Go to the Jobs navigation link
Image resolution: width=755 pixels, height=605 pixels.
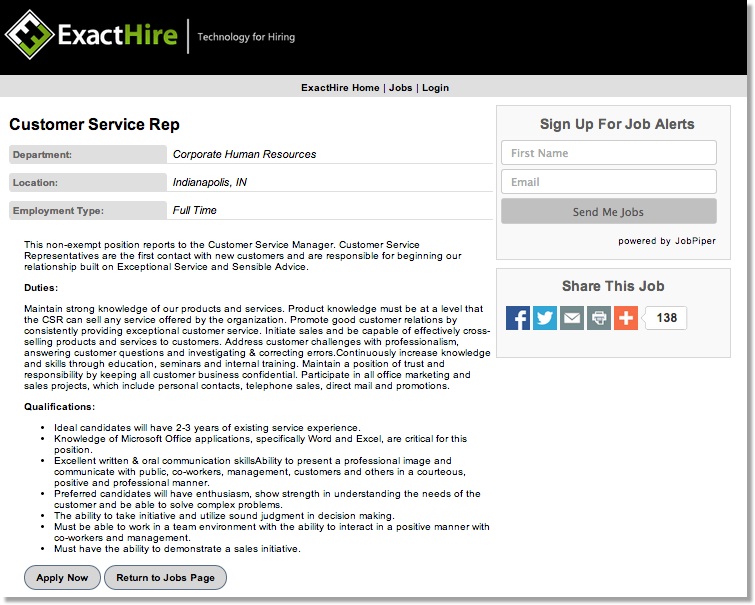pyautogui.click(x=400, y=88)
